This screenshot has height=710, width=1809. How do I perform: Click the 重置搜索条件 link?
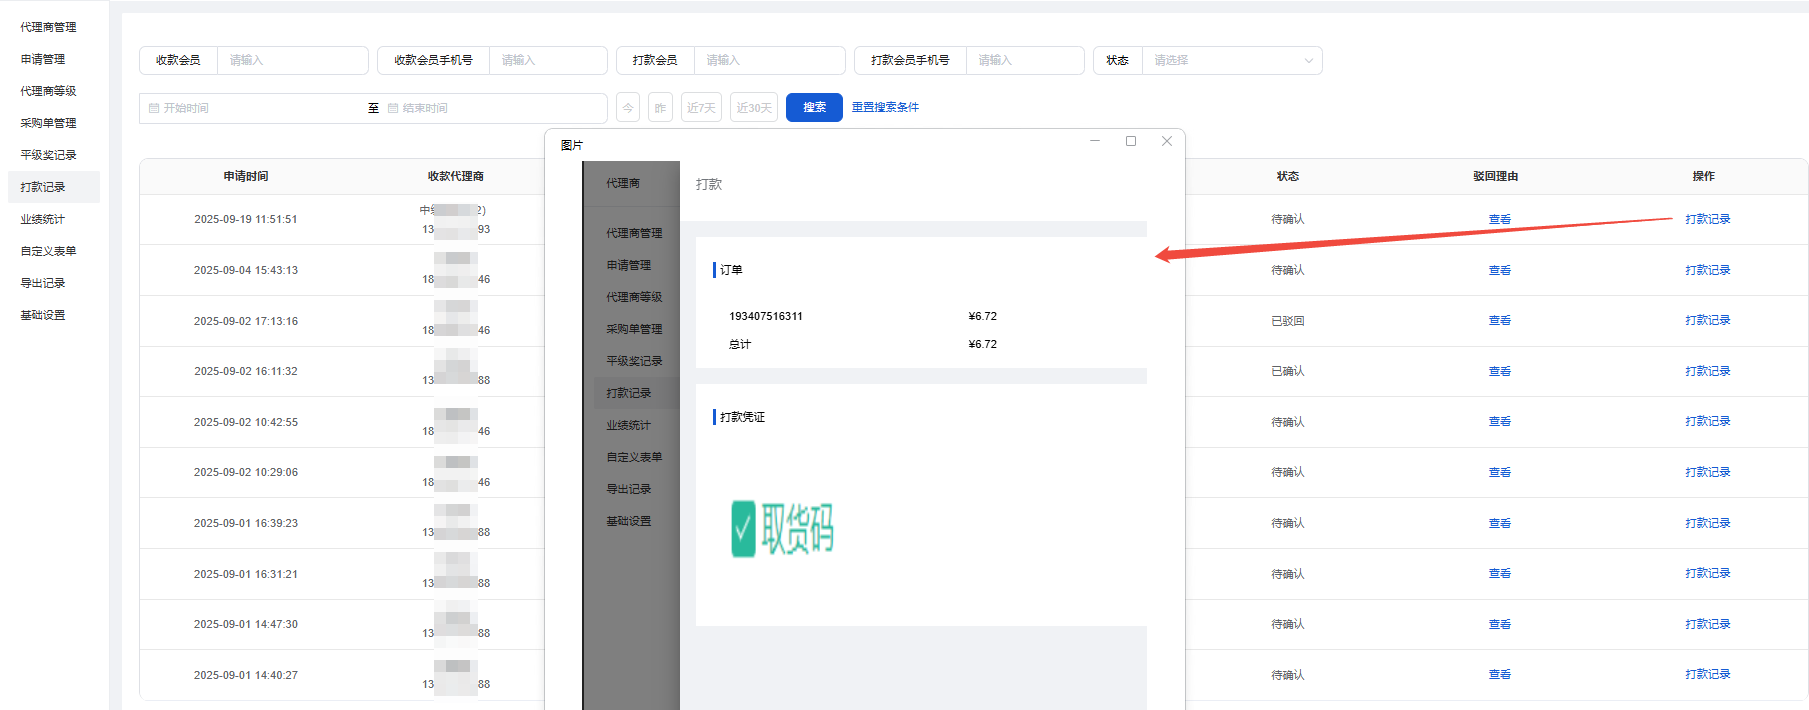click(x=885, y=107)
